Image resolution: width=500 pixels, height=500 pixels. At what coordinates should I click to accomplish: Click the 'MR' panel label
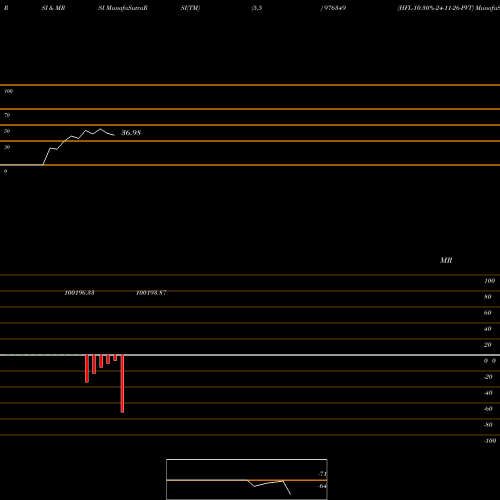[446, 260]
